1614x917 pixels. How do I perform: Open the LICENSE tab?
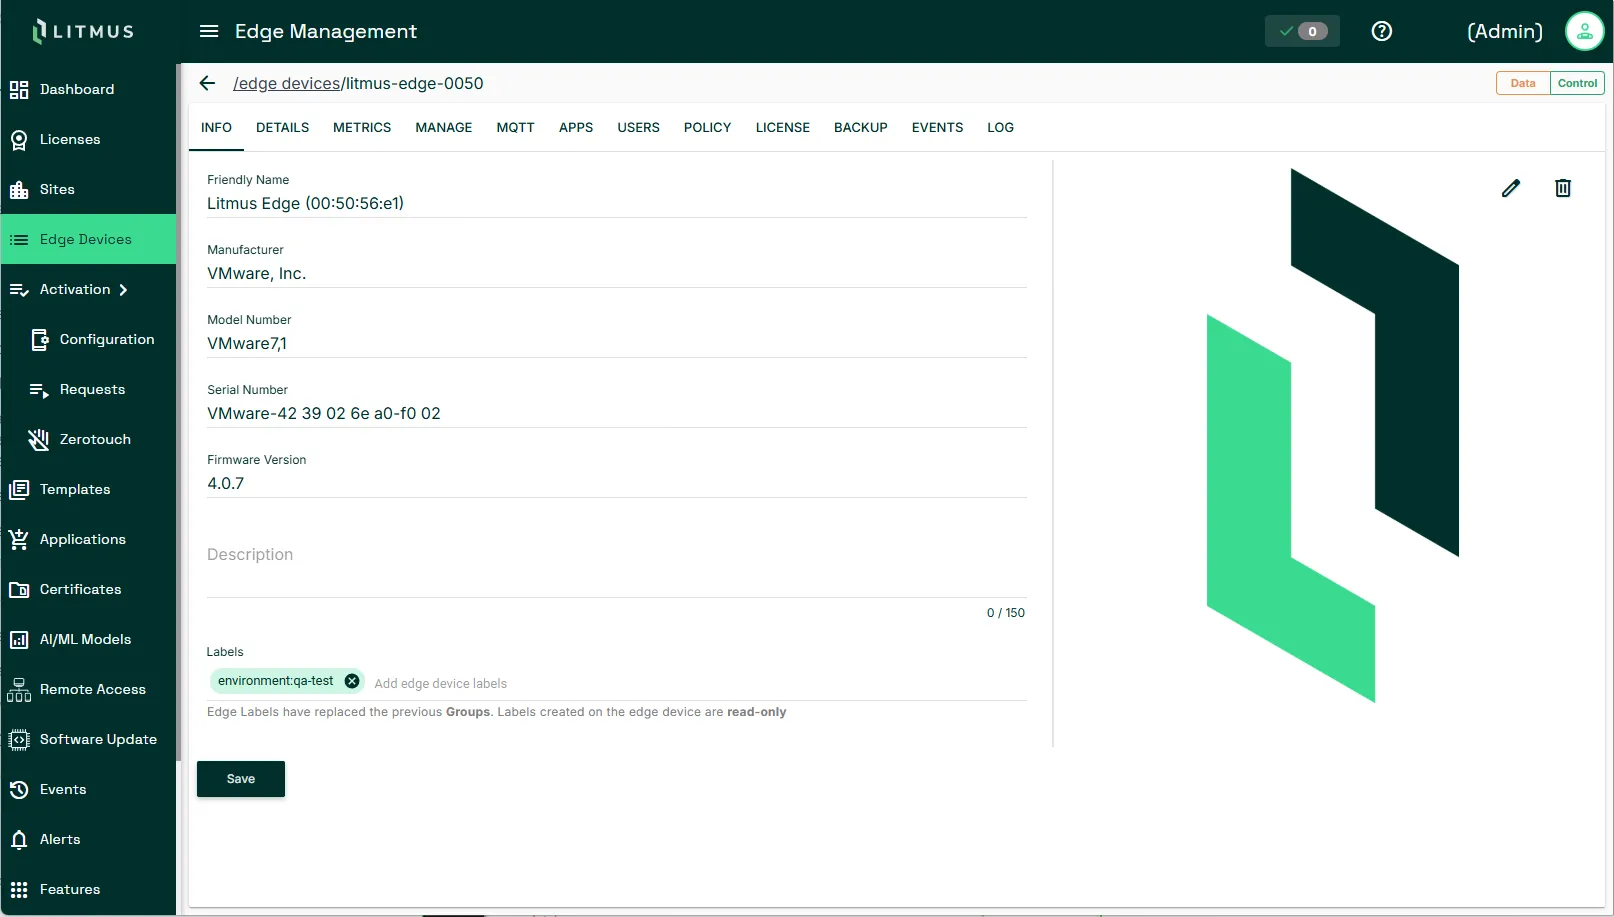coord(783,127)
